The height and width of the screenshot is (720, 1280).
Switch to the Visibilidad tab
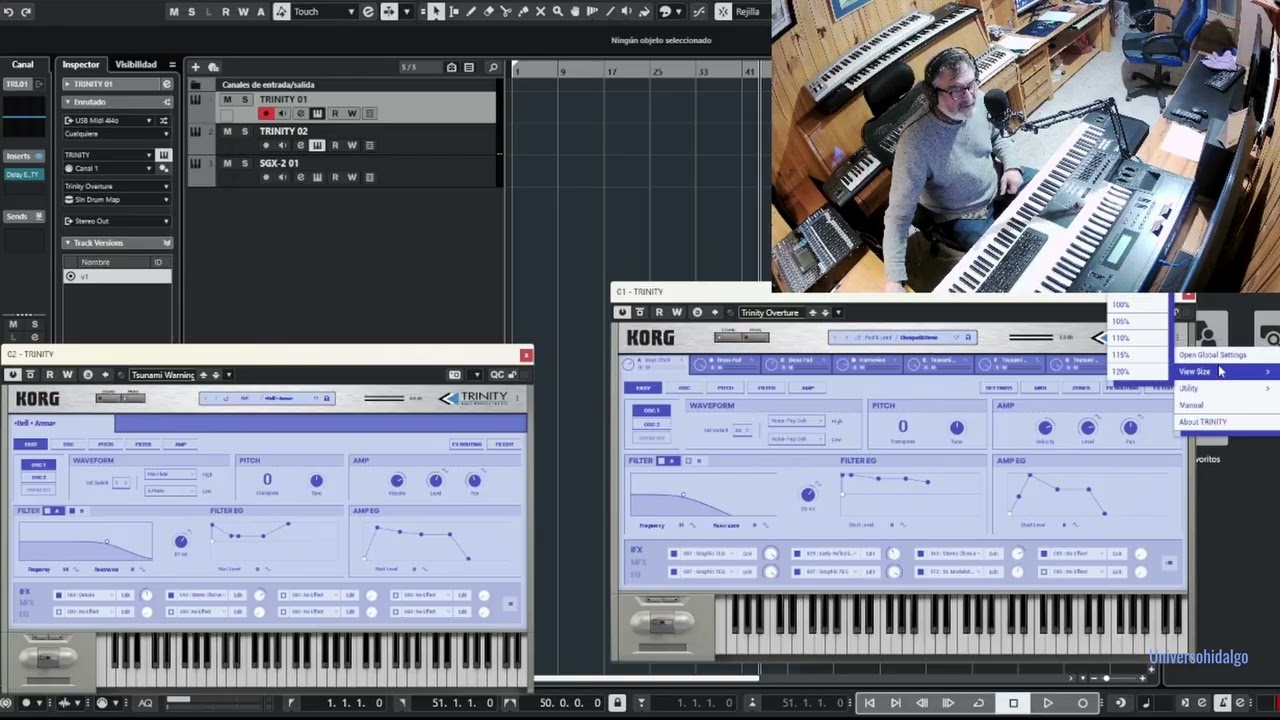(x=136, y=65)
